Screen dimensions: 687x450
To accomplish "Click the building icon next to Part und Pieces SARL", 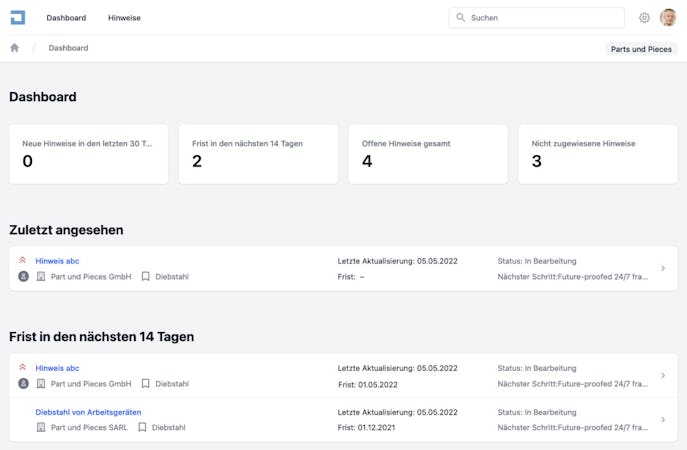I will [41, 428].
